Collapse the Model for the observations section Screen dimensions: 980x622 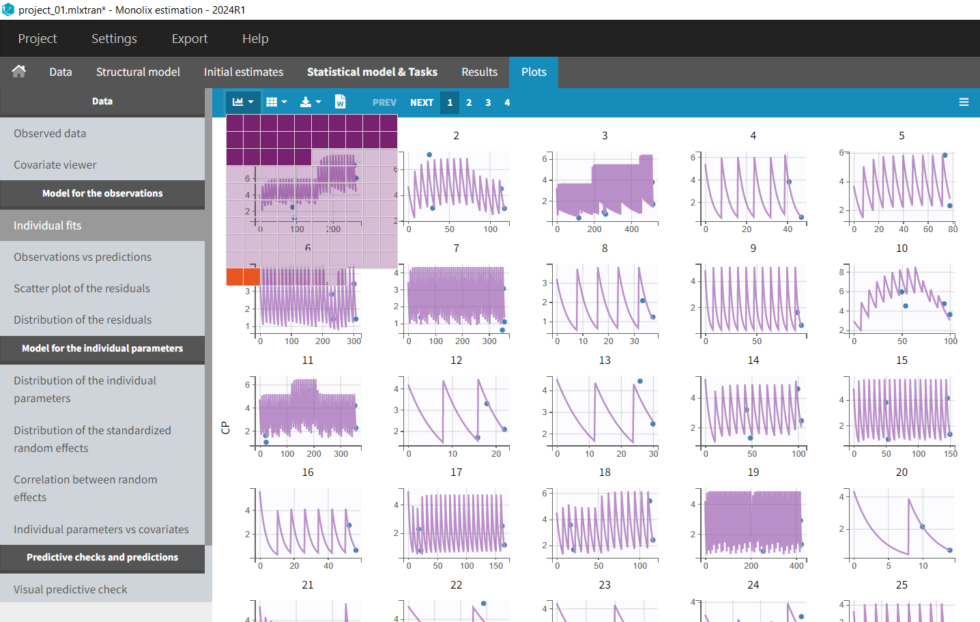coord(102,193)
